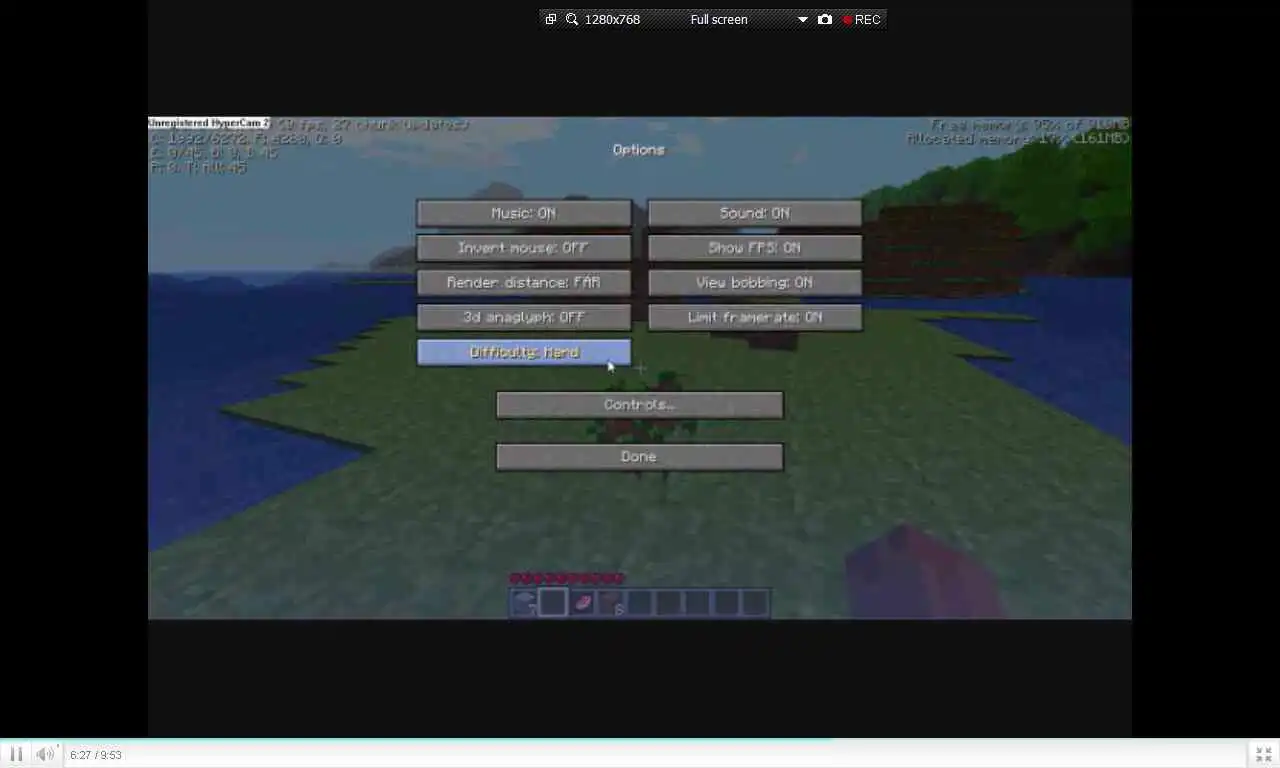Click the magnifier zoom icon

(x=572, y=19)
